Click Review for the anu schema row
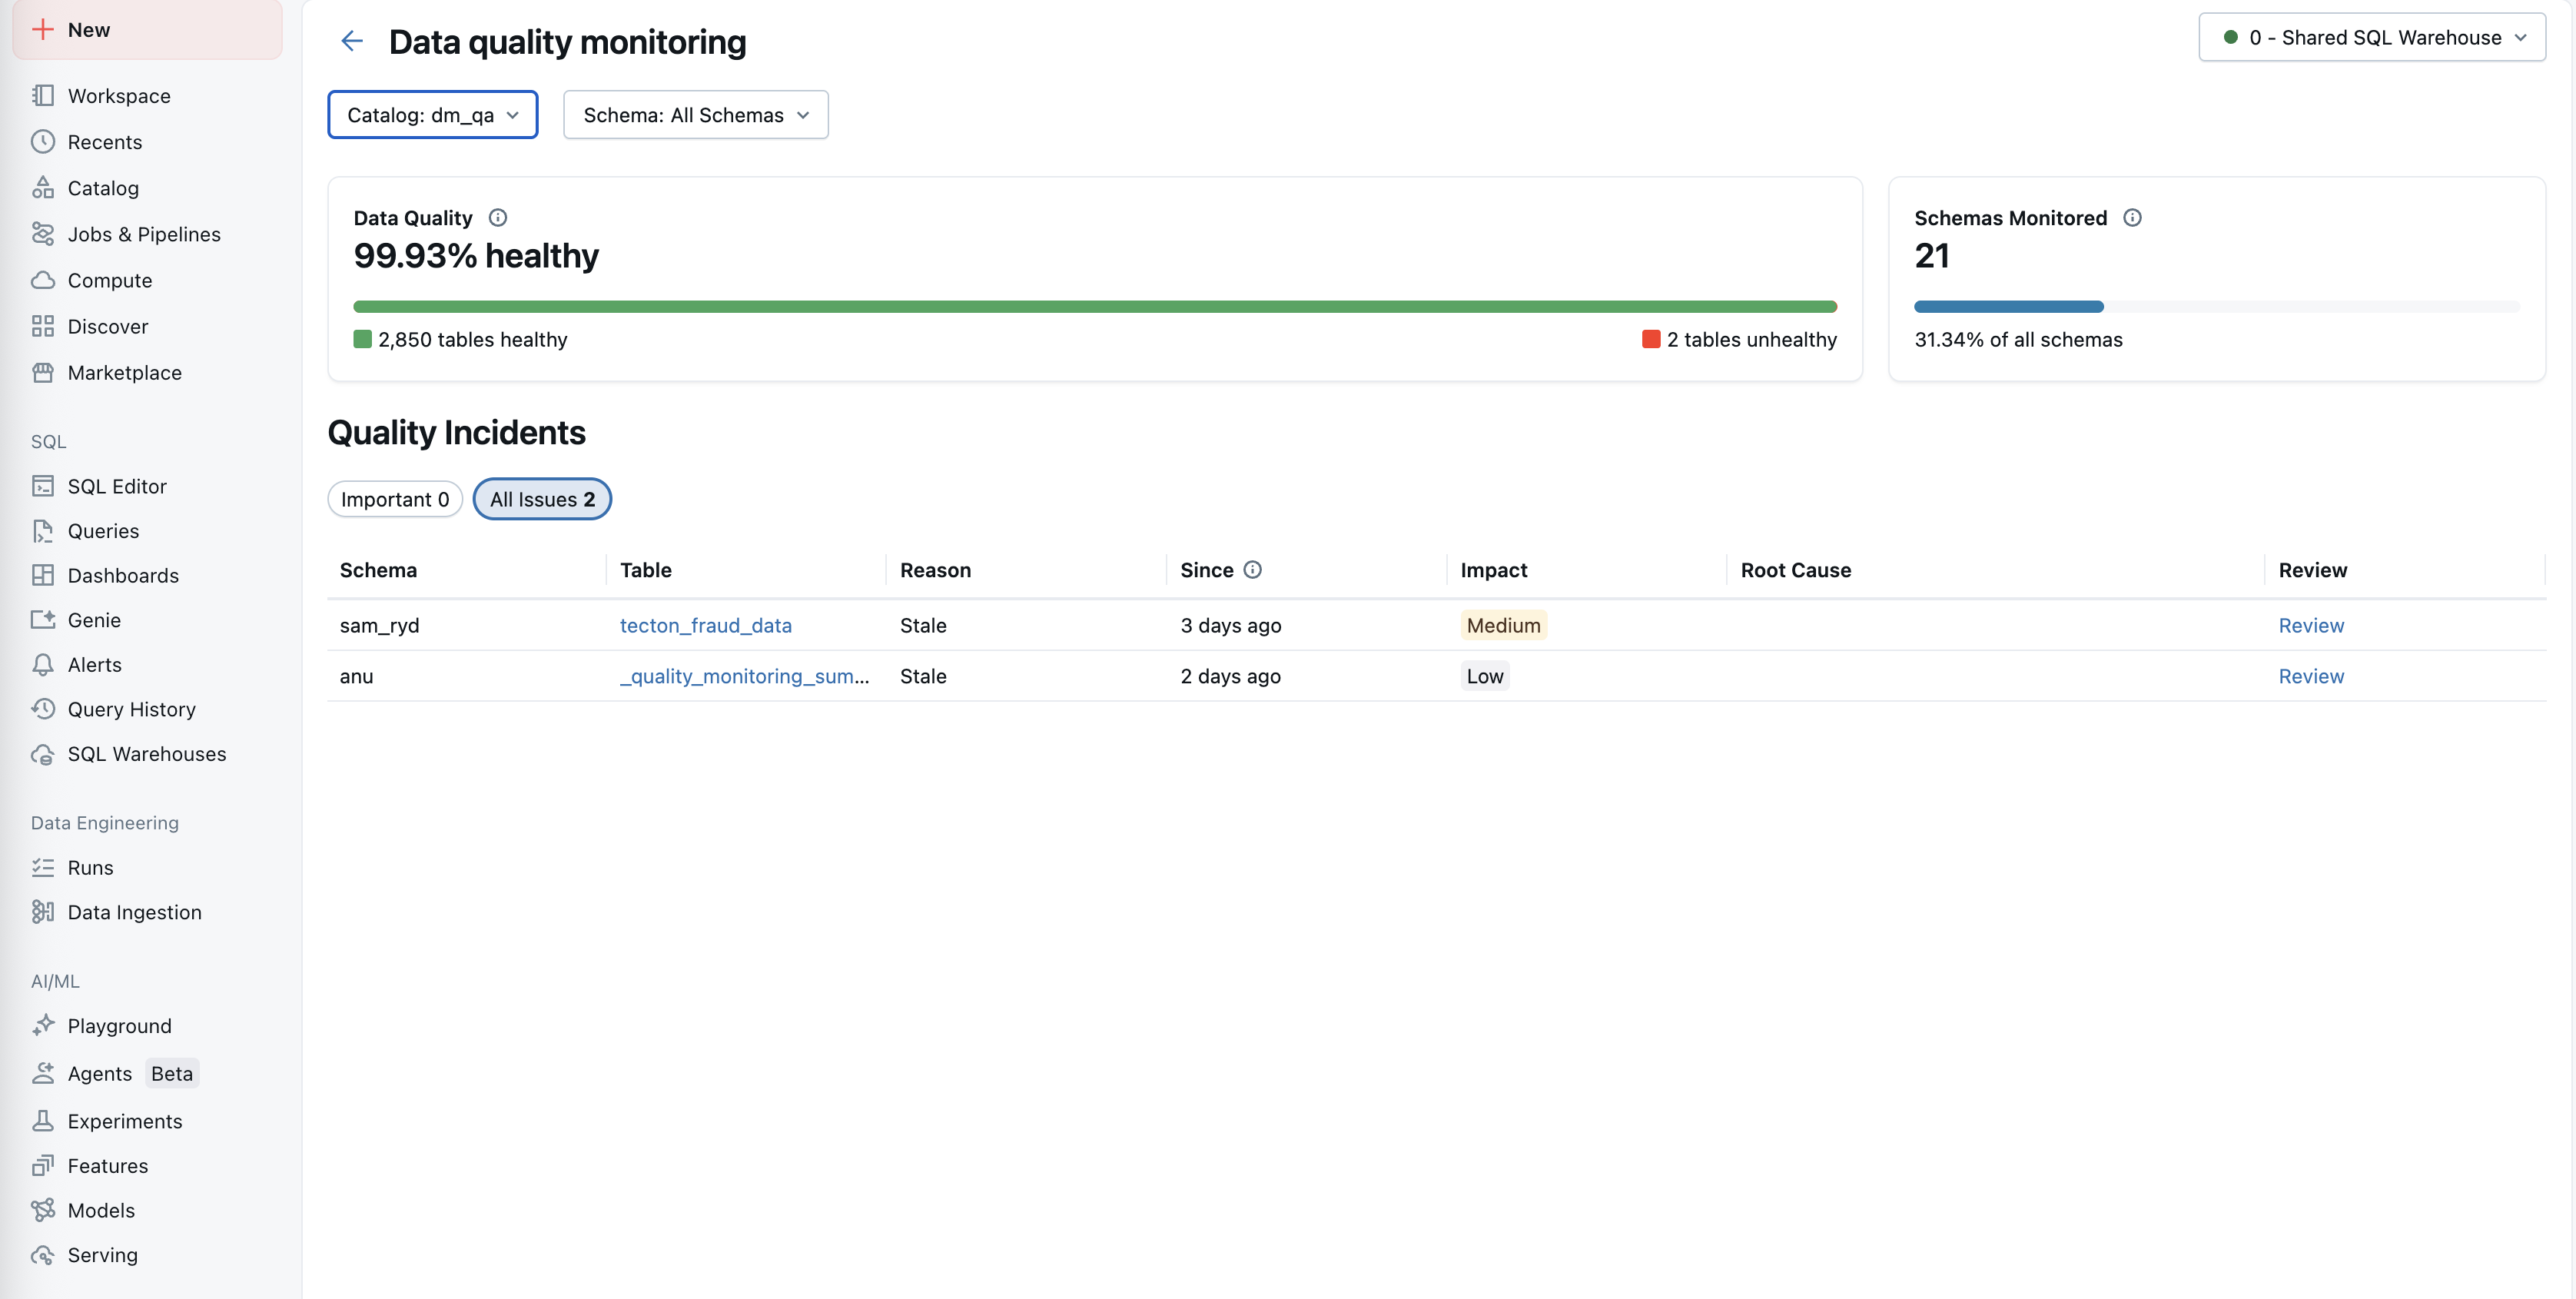 pyautogui.click(x=2310, y=676)
